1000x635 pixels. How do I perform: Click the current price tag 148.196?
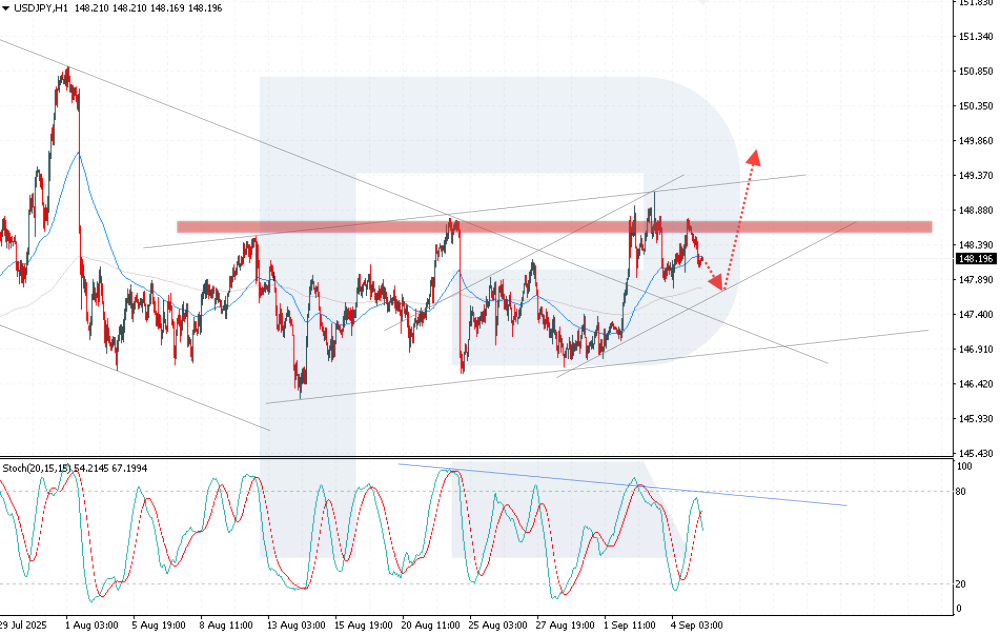tap(974, 258)
